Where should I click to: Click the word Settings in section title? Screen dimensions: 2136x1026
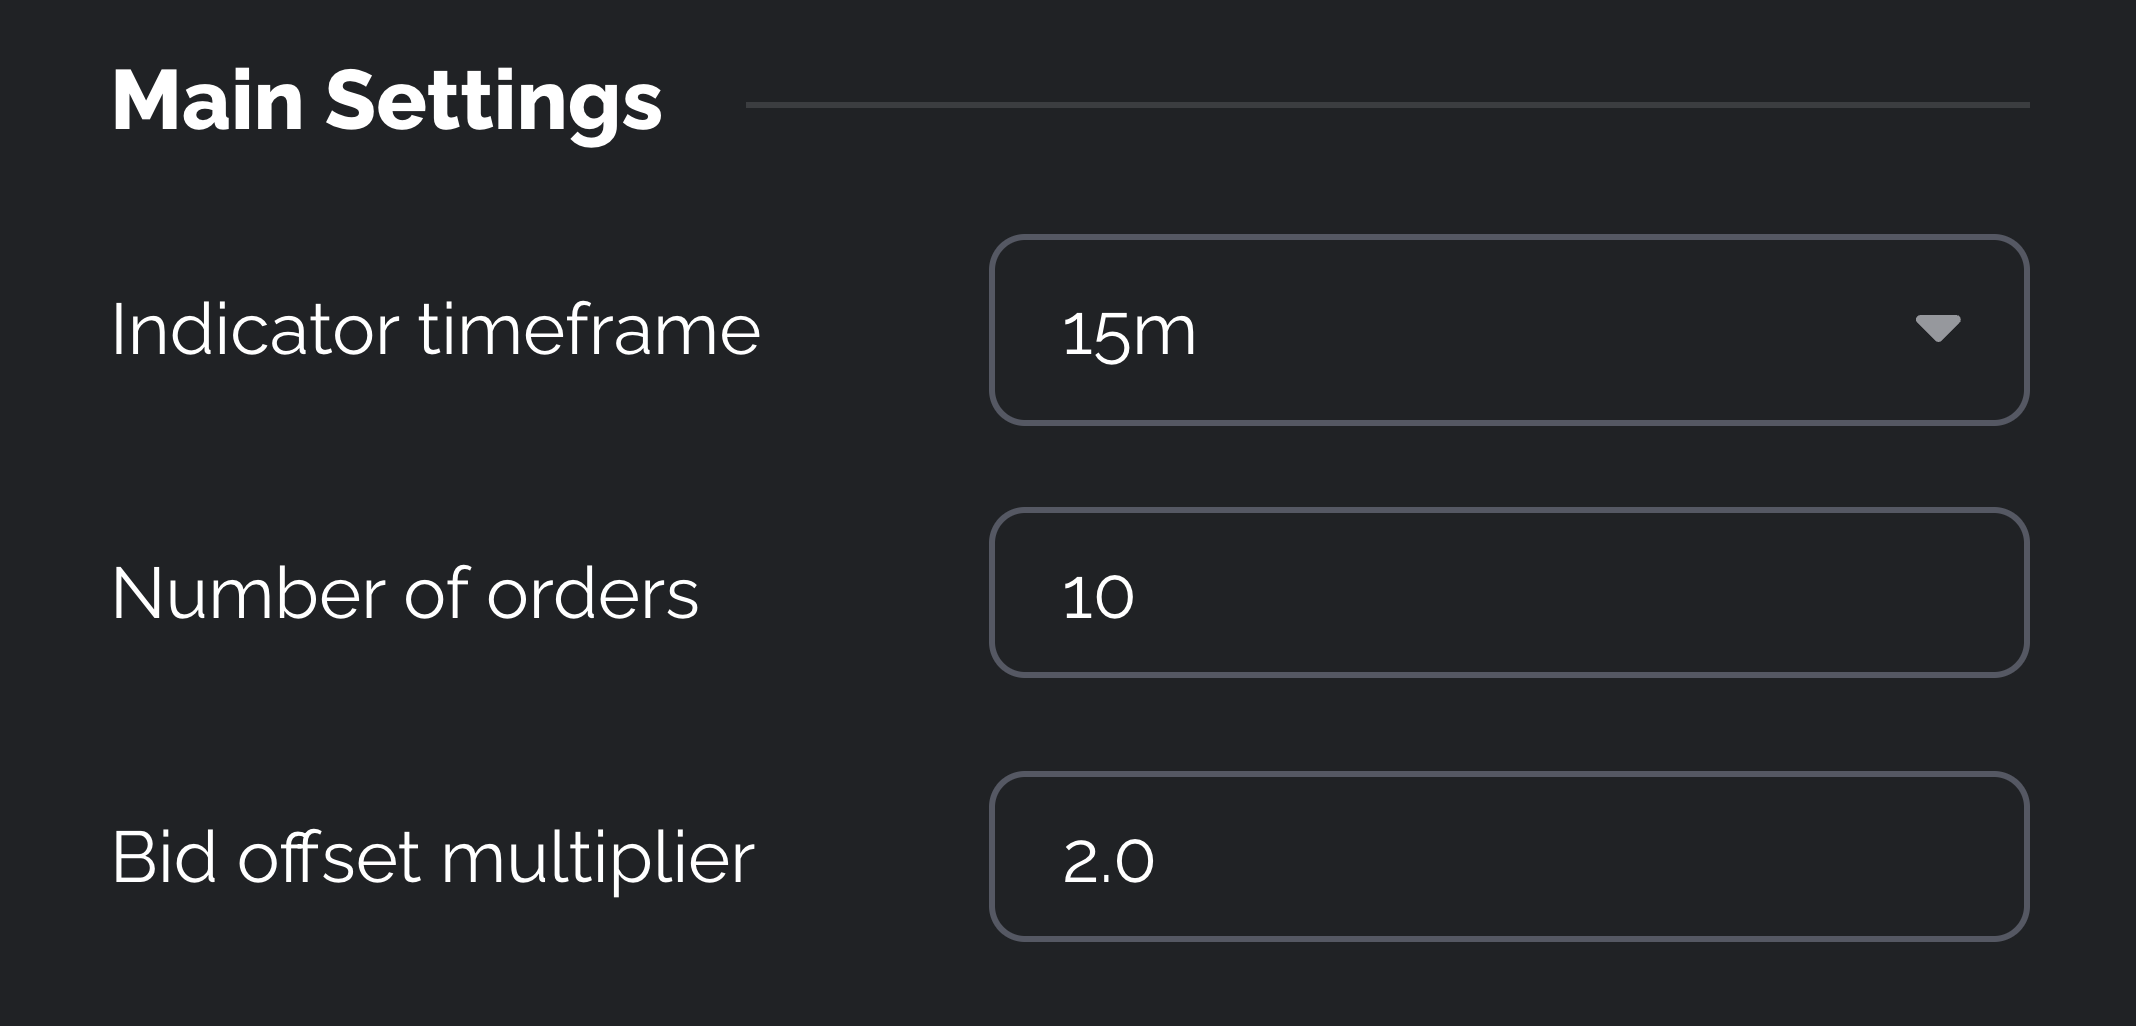(493, 101)
